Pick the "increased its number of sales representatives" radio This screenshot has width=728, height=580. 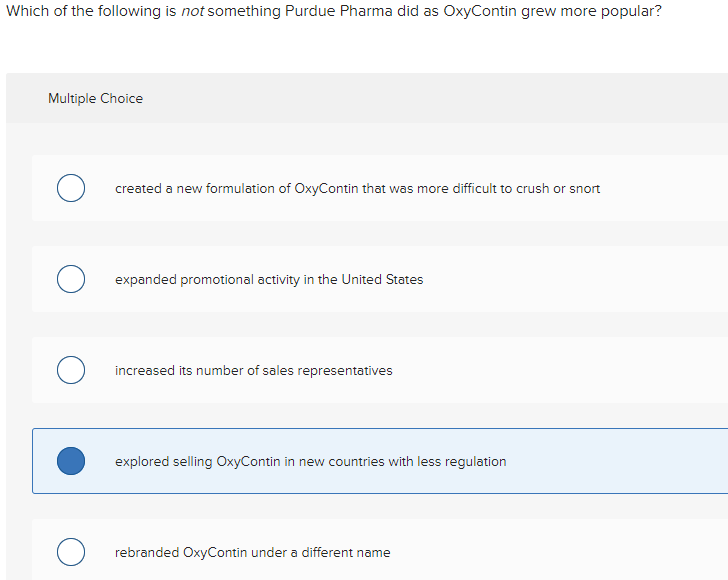pyautogui.click(x=70, y=370)
